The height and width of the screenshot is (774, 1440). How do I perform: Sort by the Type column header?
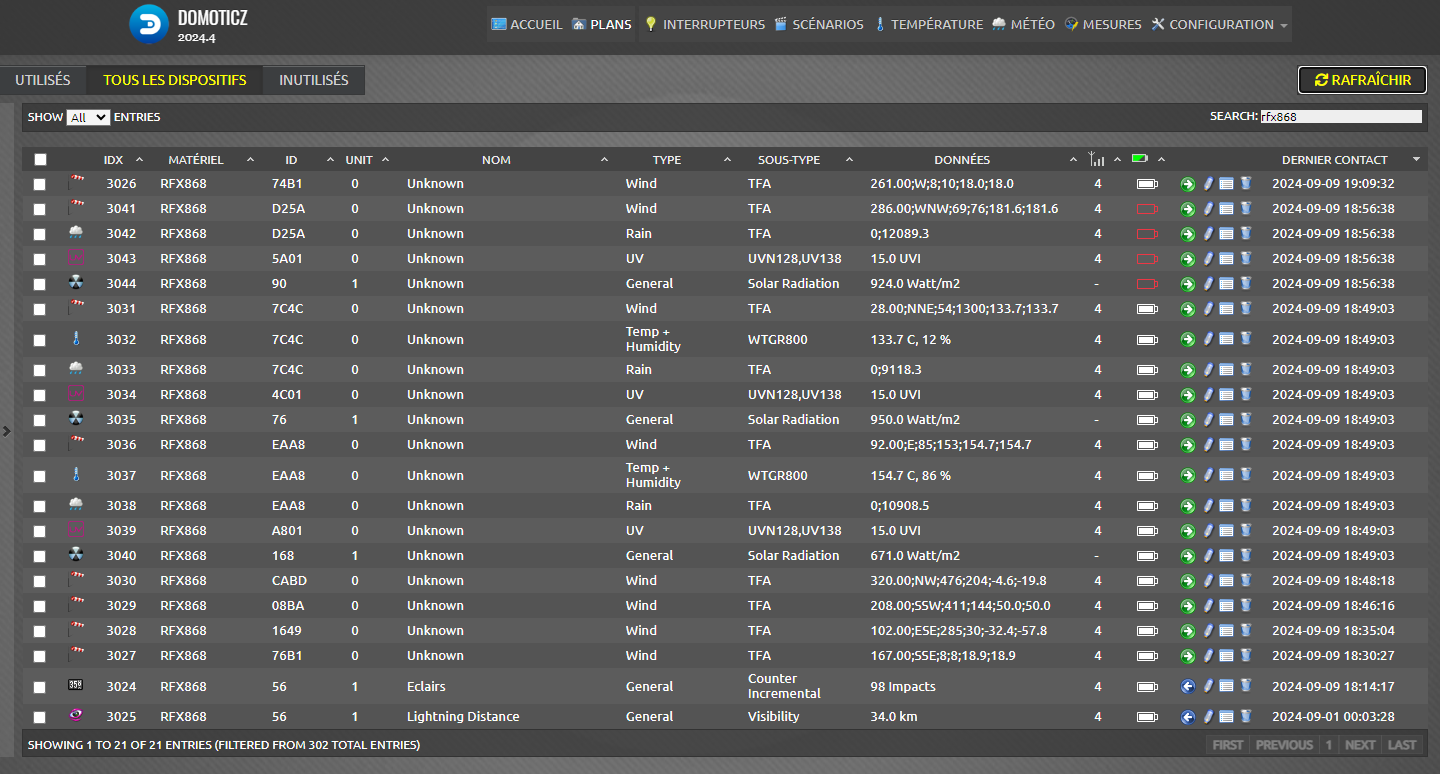click(x=667, y=160)
